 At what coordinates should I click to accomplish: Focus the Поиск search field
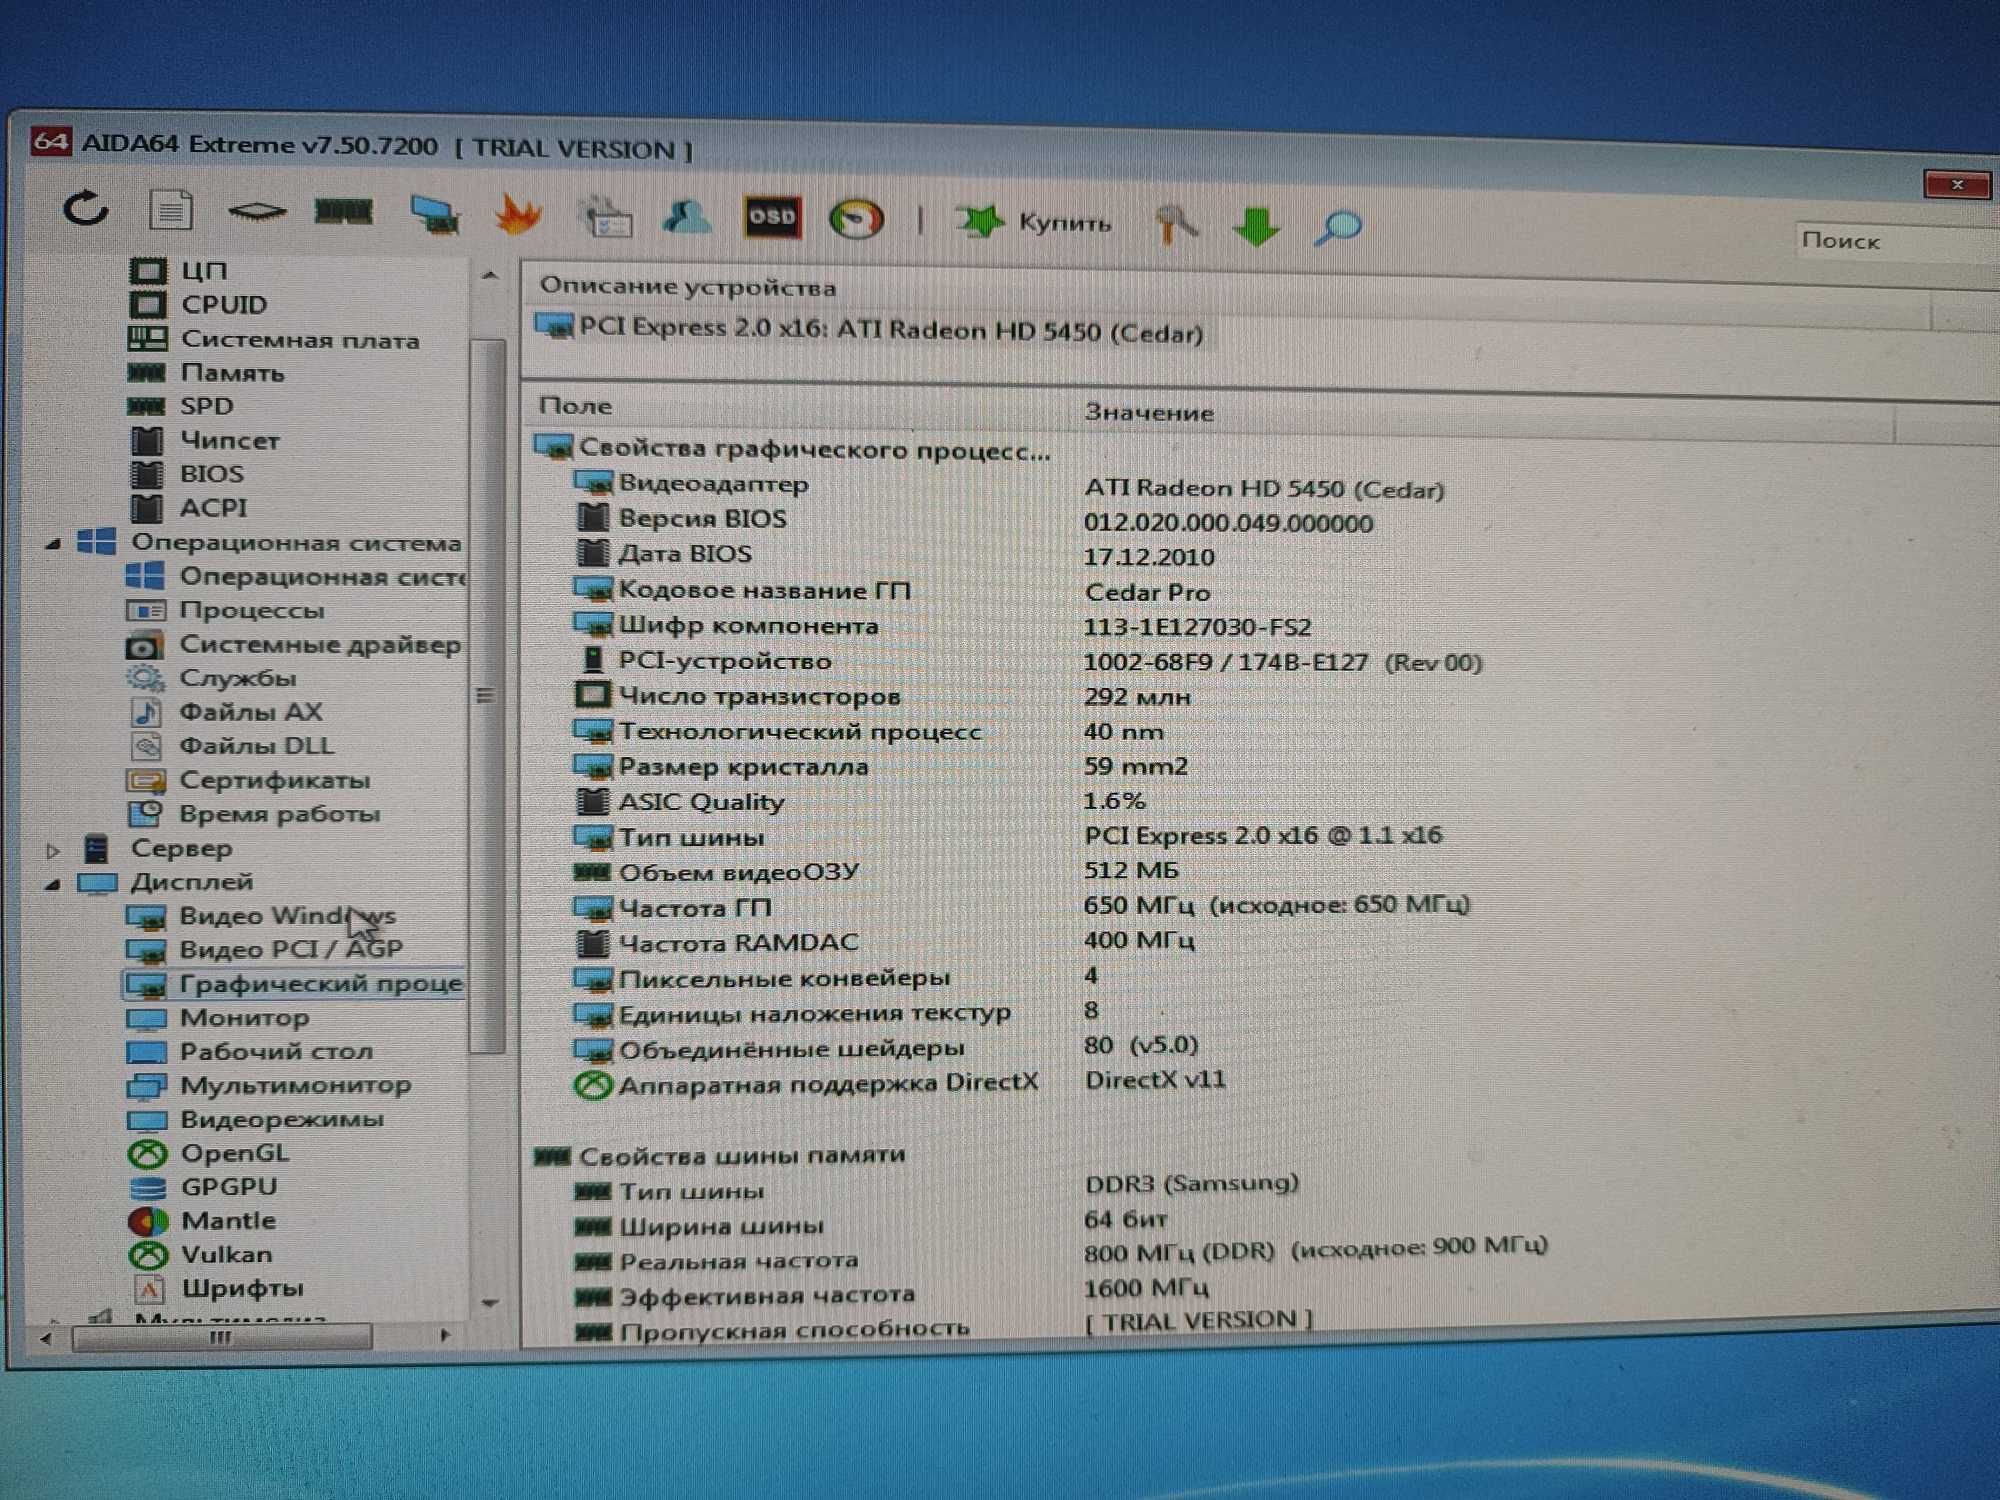coord(1896,241)
